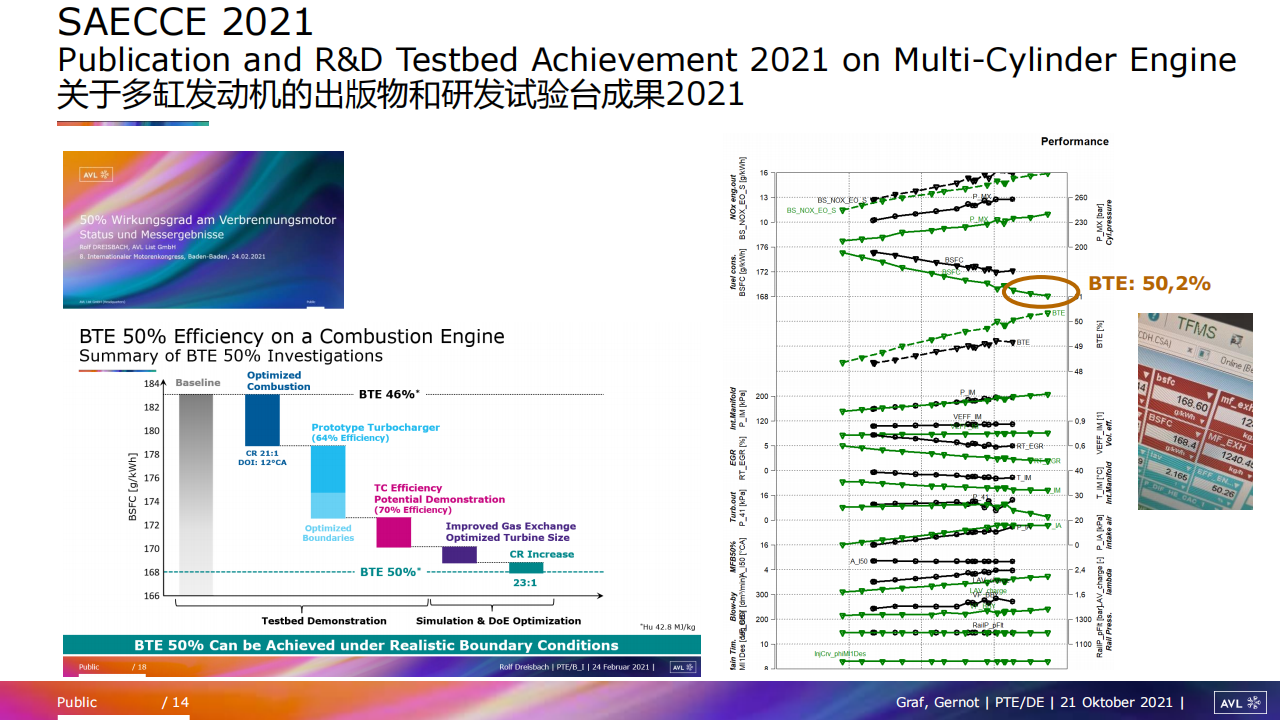Click the AVL logo in the bottom-right slide footer
The width and height of the screenshot is (1280, 720).
pos(1239,703)
